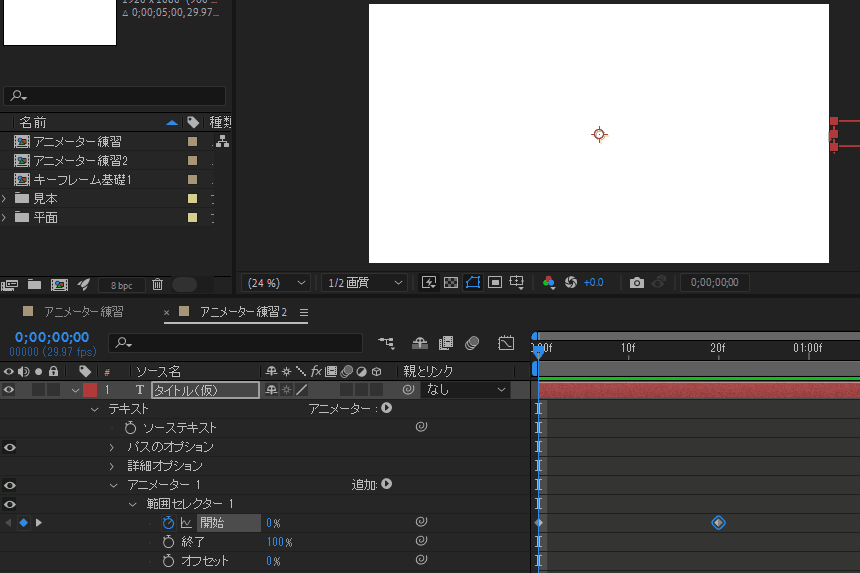The image size is (860, 573).
Task: Open the zoom level dropdown (24 %)
Action: click(276, 283)
